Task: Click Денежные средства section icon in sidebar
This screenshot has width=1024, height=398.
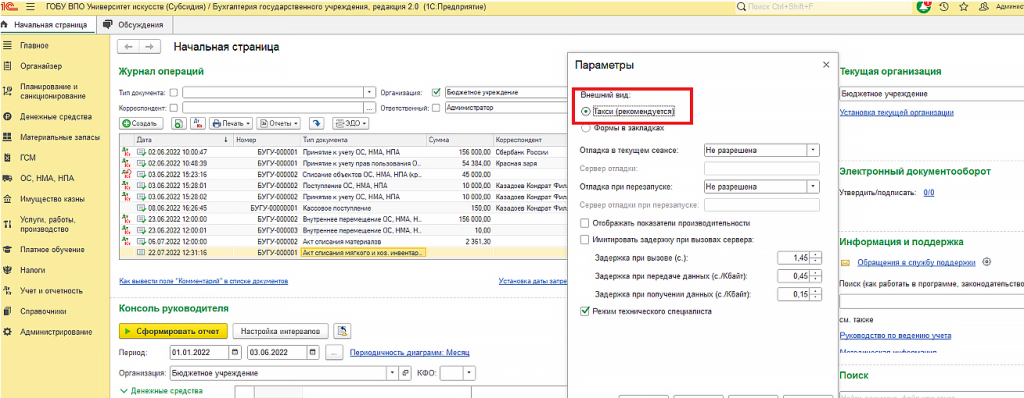Action: tap(7, 117)
